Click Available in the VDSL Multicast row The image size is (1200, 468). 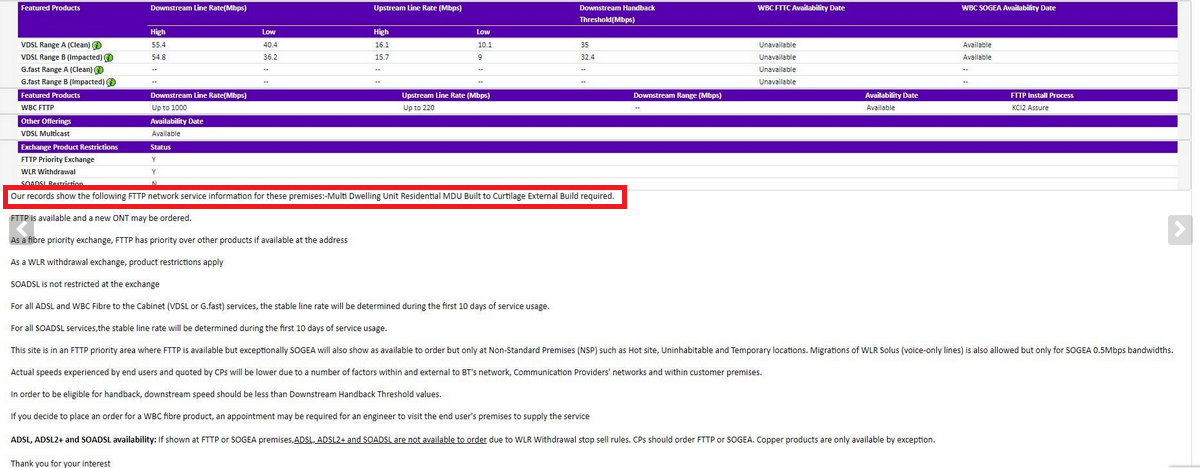point(165,133)
